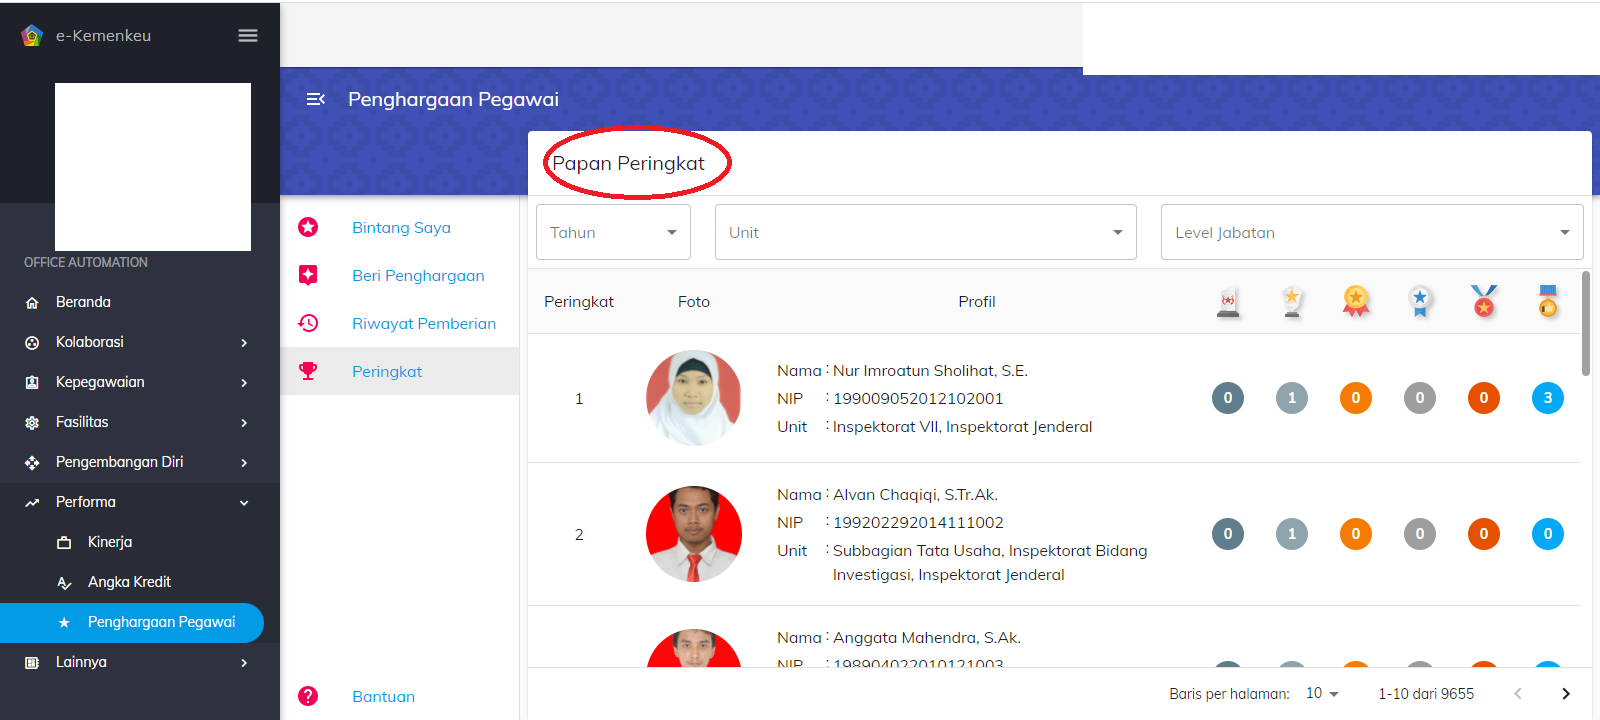This screenshot has height=720, width=1600.
Task: Select Angka Kredit in sidebar
Action: pyautogui.click(x=129, y=582)
